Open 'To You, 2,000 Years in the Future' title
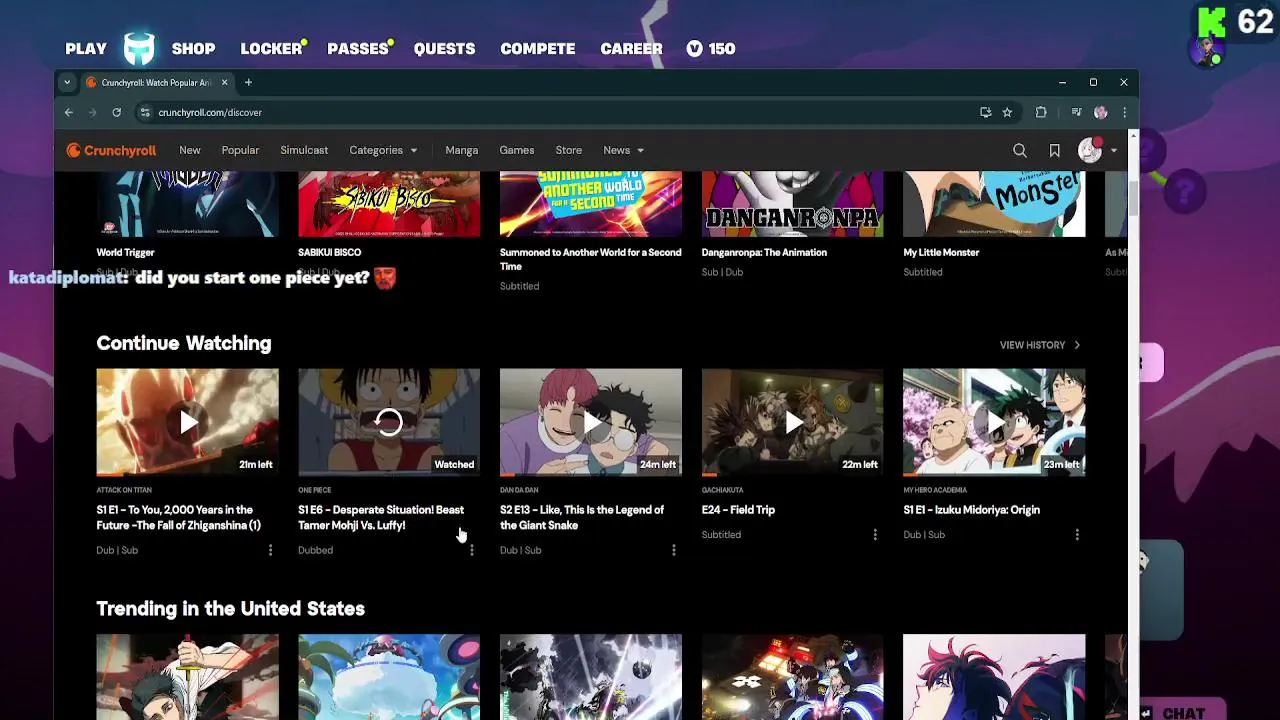 pyautogui.click(x=178, y=517)
